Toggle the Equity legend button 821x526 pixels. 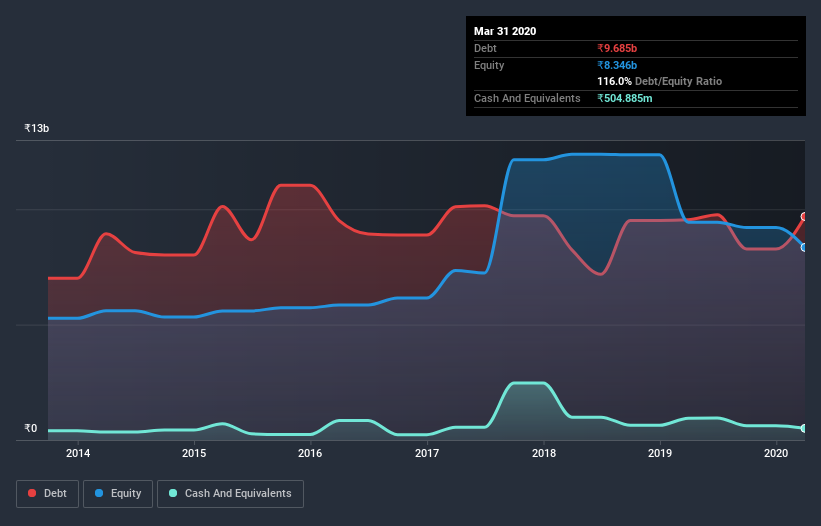(x=118, y=494)
